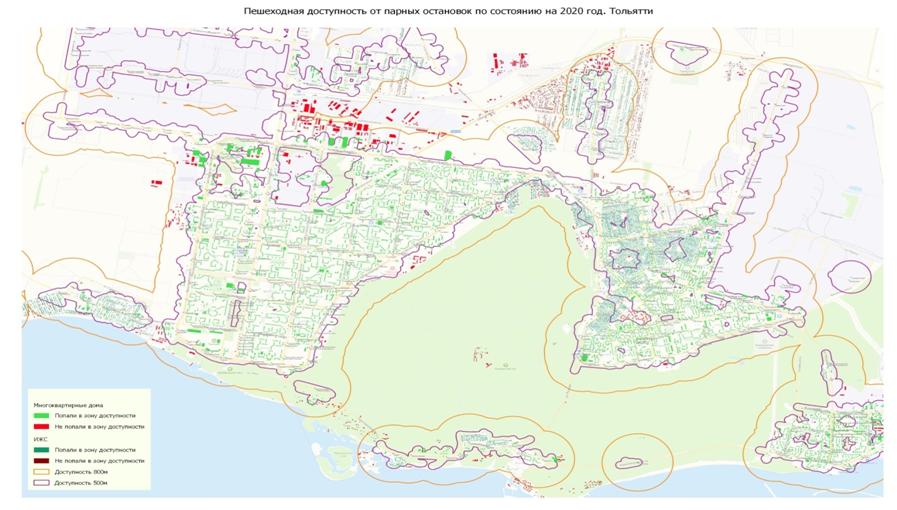This screenshot has height=510, width=897.
Task: Click the legend label 'Доступность 800м'
Action: (81, 472)
